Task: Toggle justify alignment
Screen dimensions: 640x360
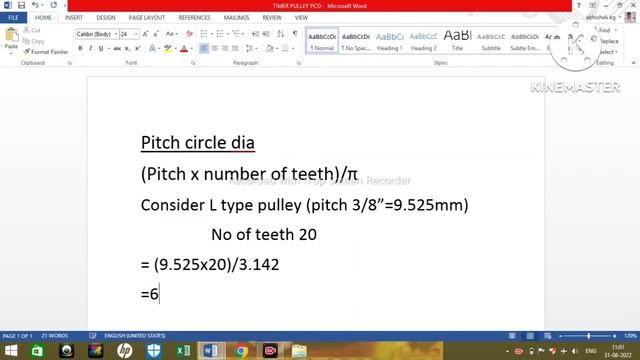Action: (235, 49)
